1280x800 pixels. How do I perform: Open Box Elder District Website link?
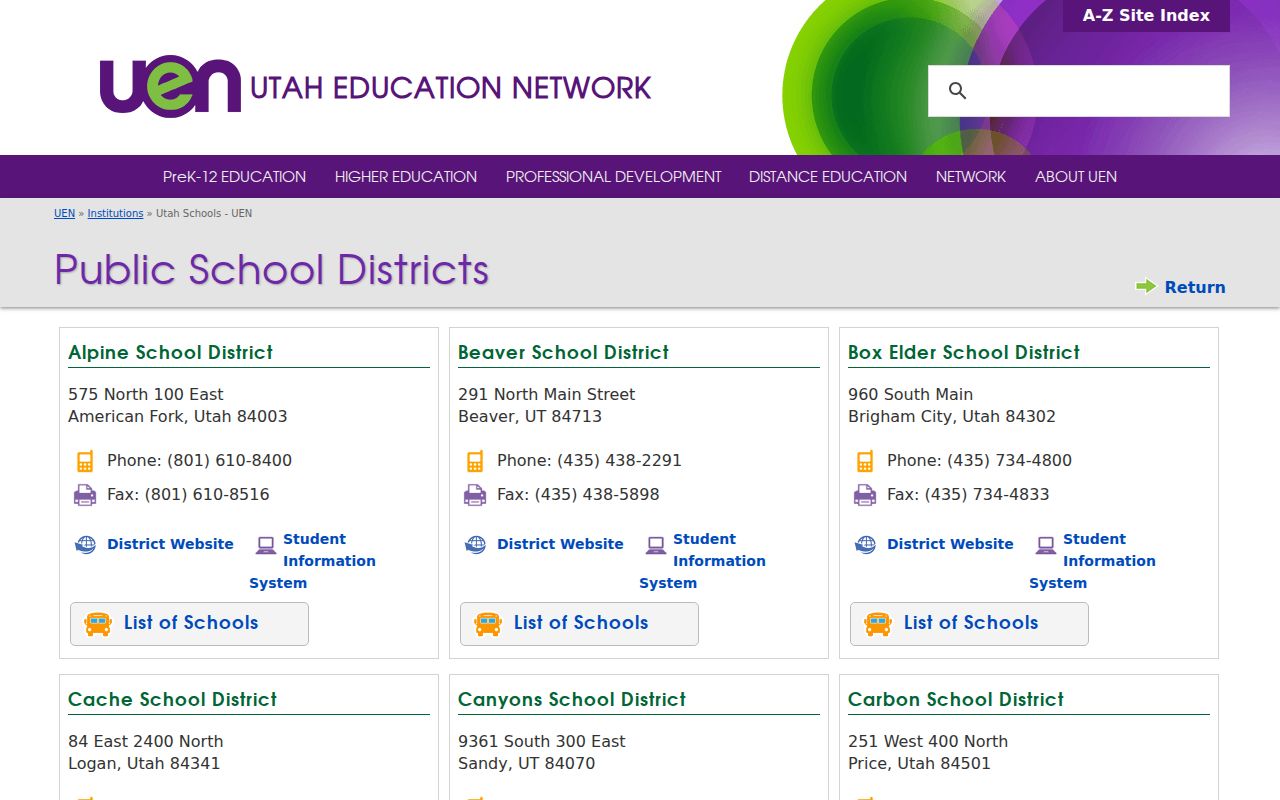coord(950,544)
